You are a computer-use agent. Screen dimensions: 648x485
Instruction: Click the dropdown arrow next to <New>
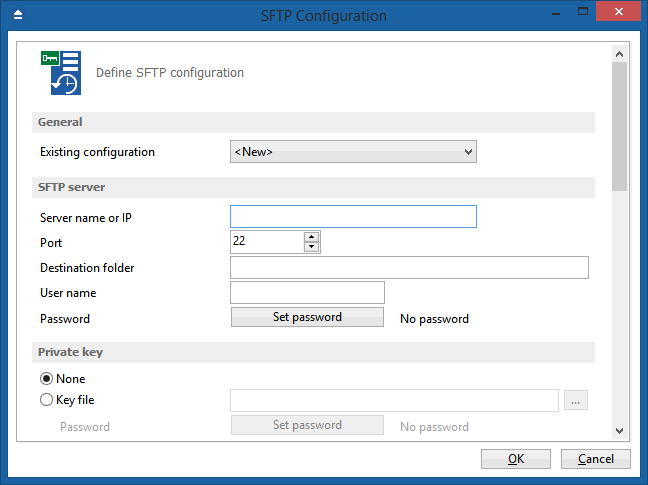[468, 152]
